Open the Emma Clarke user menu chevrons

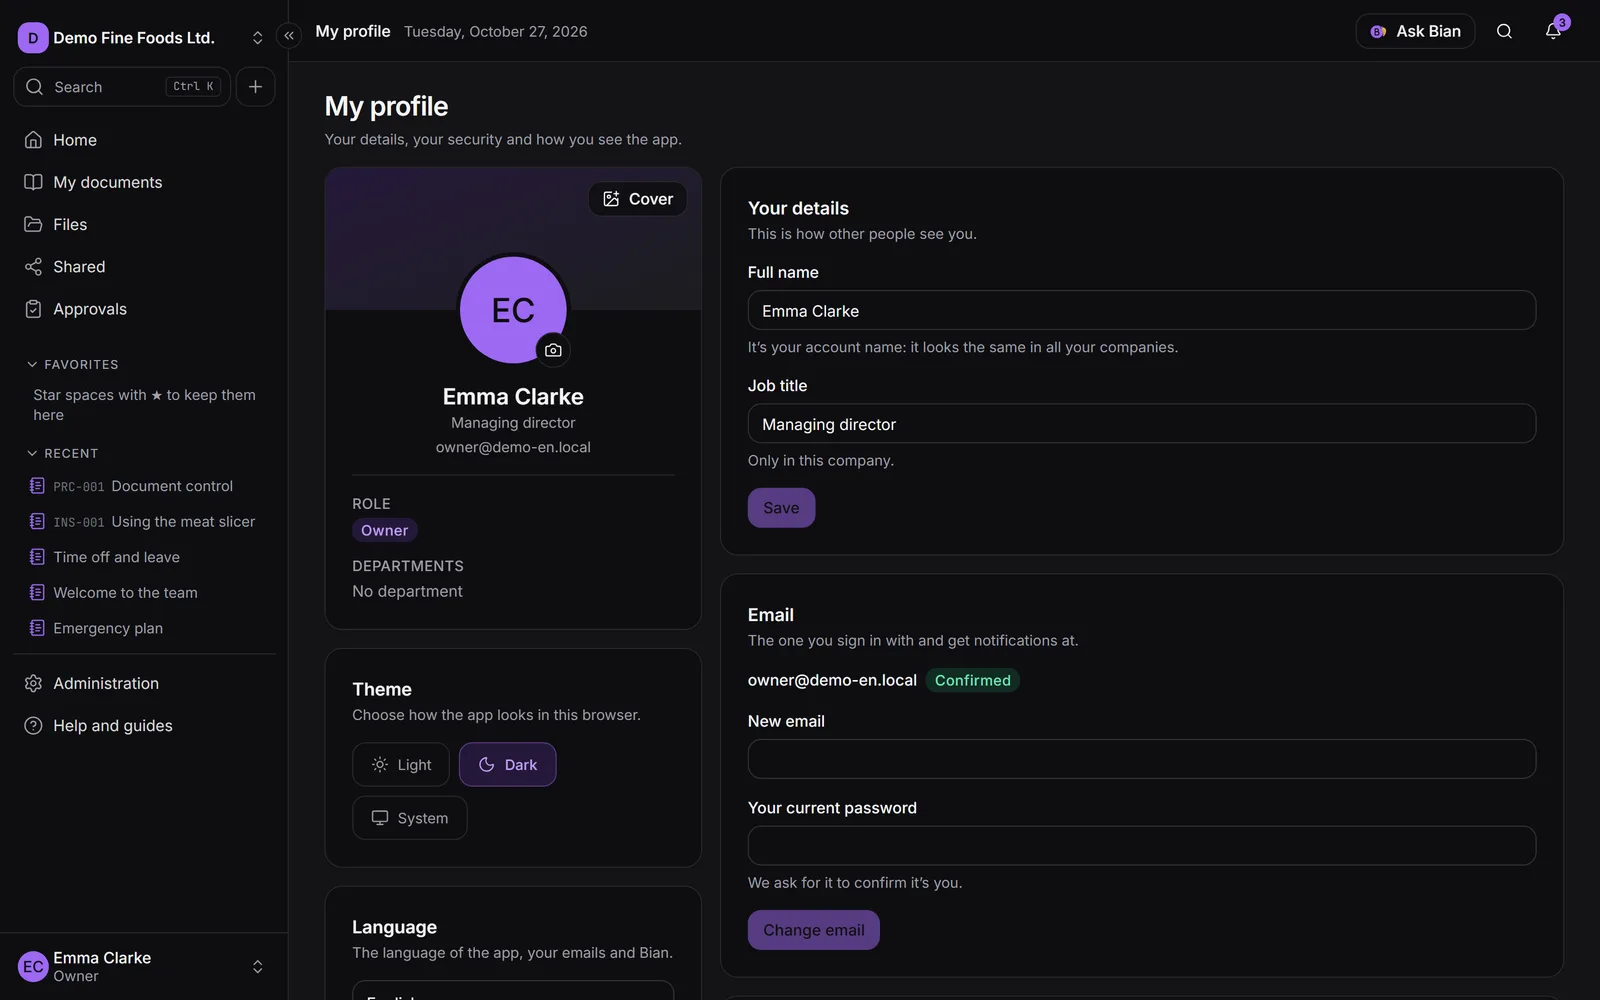(x=257, y=967)
